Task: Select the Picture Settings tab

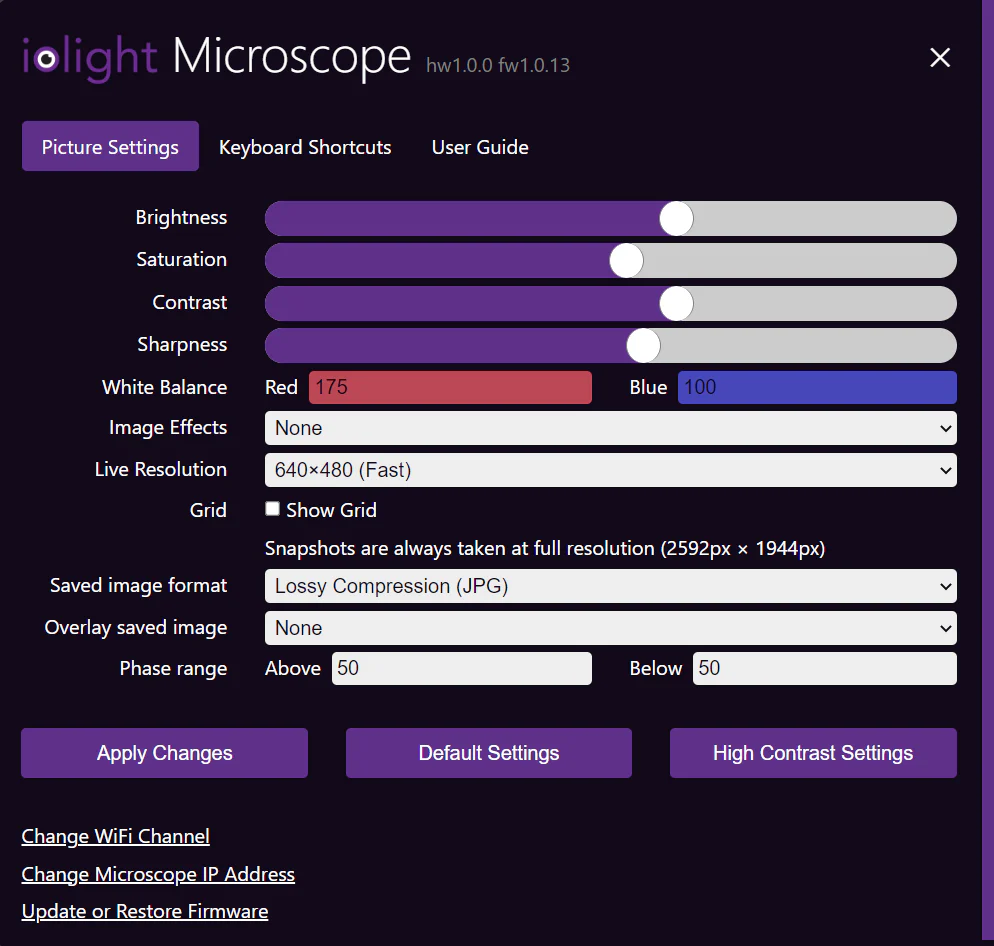Action: (110, 146)
